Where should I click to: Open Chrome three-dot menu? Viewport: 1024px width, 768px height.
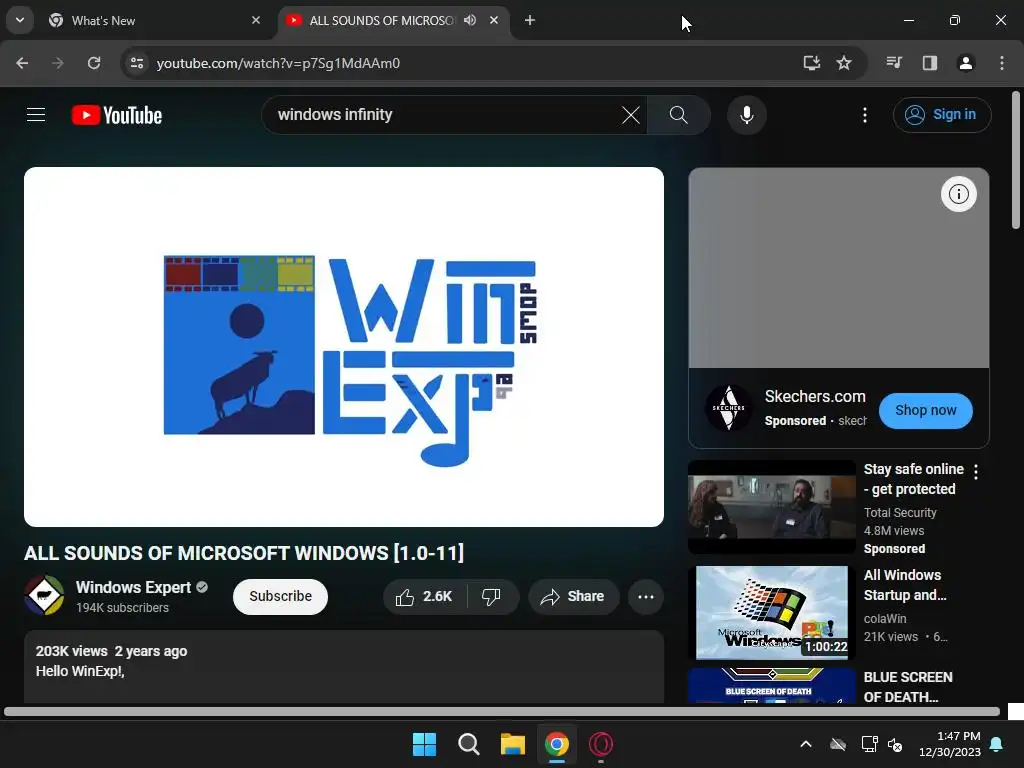tap(1002, 63)
